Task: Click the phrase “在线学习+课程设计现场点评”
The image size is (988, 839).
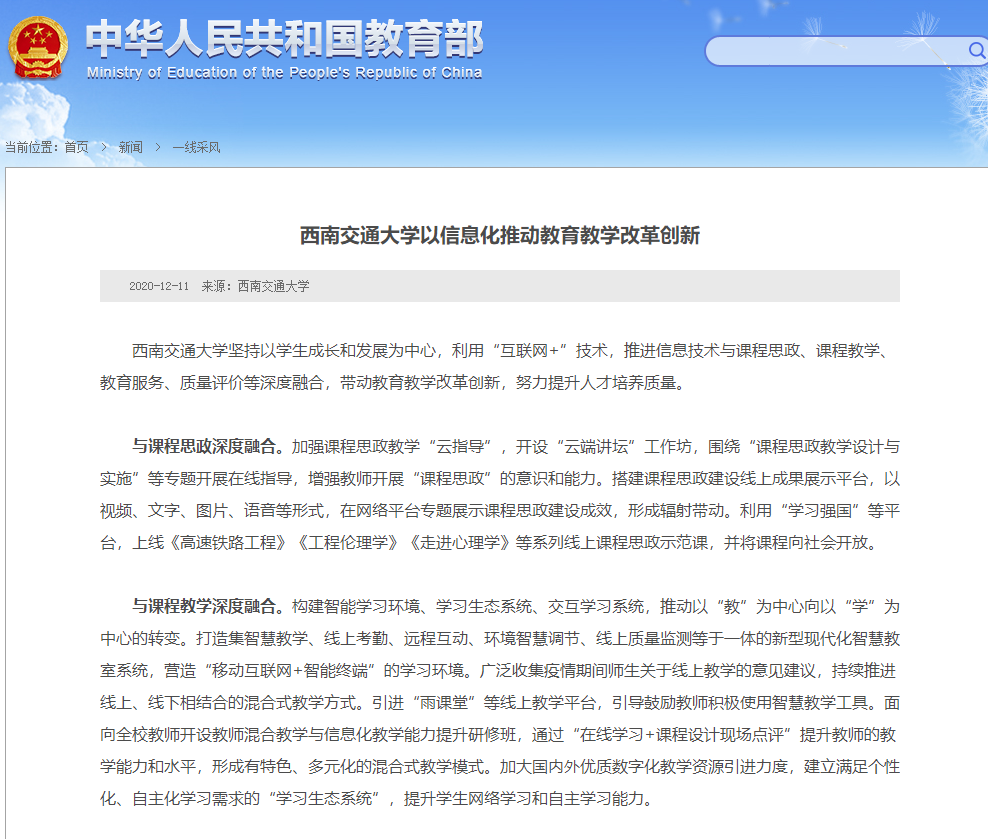Action: [x=682, y=734]
